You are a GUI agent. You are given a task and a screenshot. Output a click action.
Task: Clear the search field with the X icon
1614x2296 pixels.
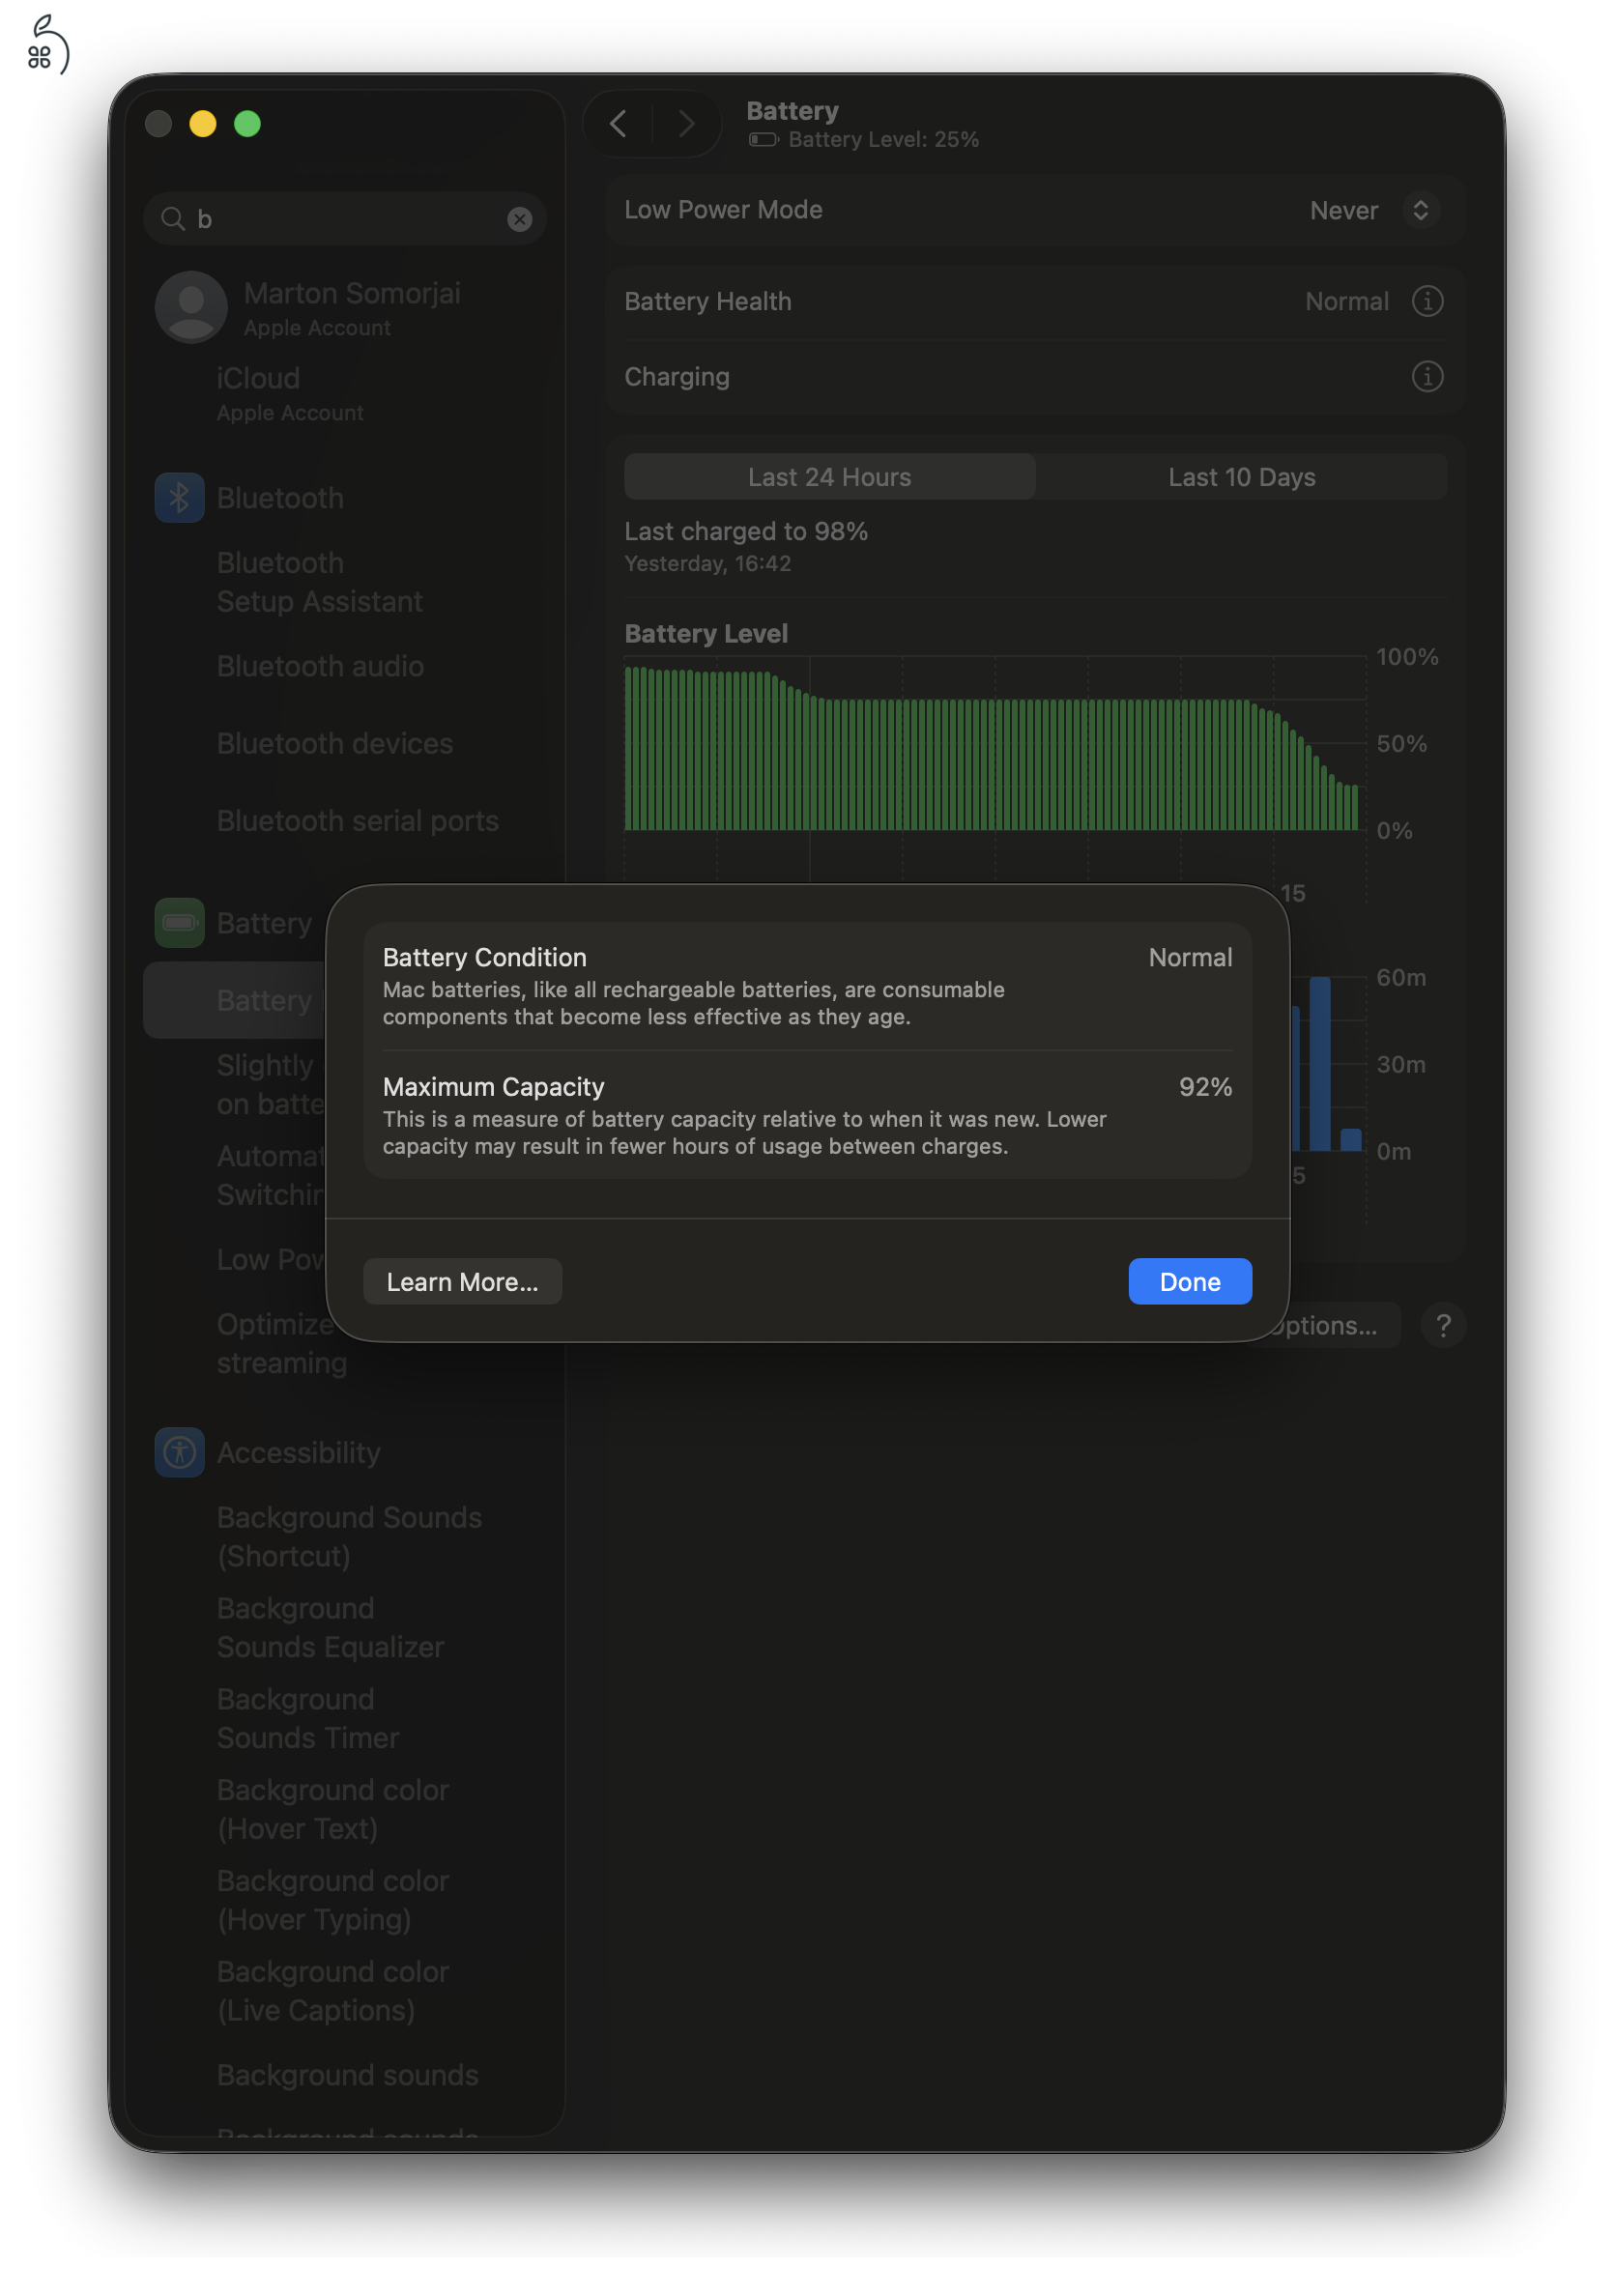pos(520,219)
